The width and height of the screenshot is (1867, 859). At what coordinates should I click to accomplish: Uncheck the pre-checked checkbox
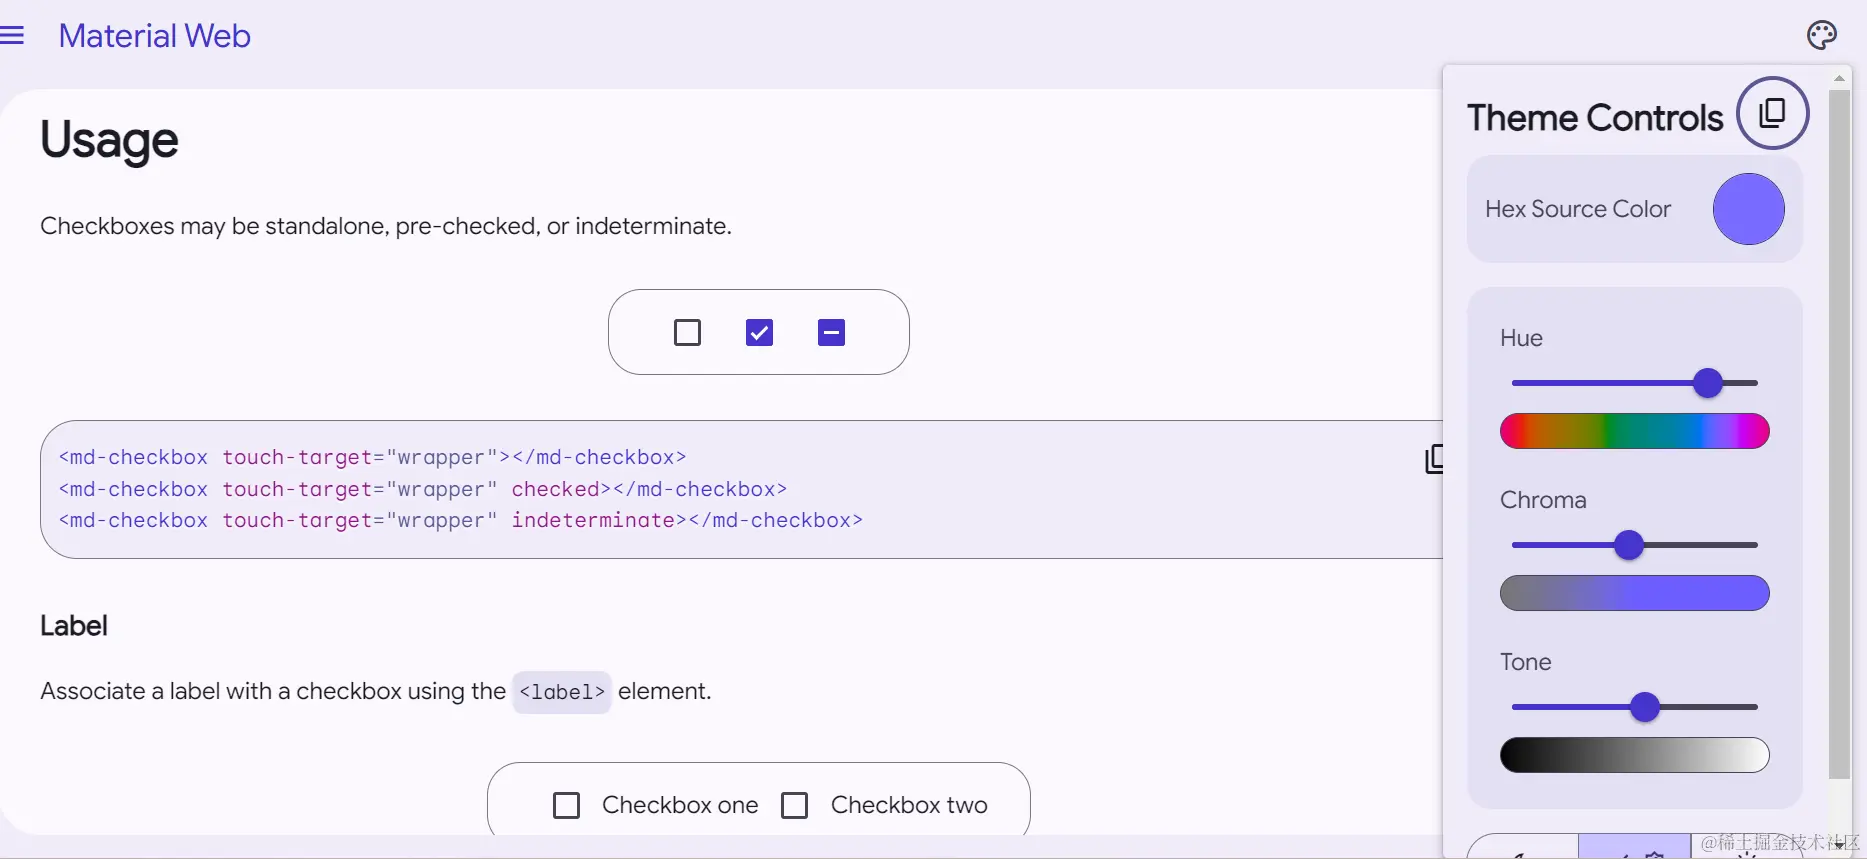[x=759, y=332]
